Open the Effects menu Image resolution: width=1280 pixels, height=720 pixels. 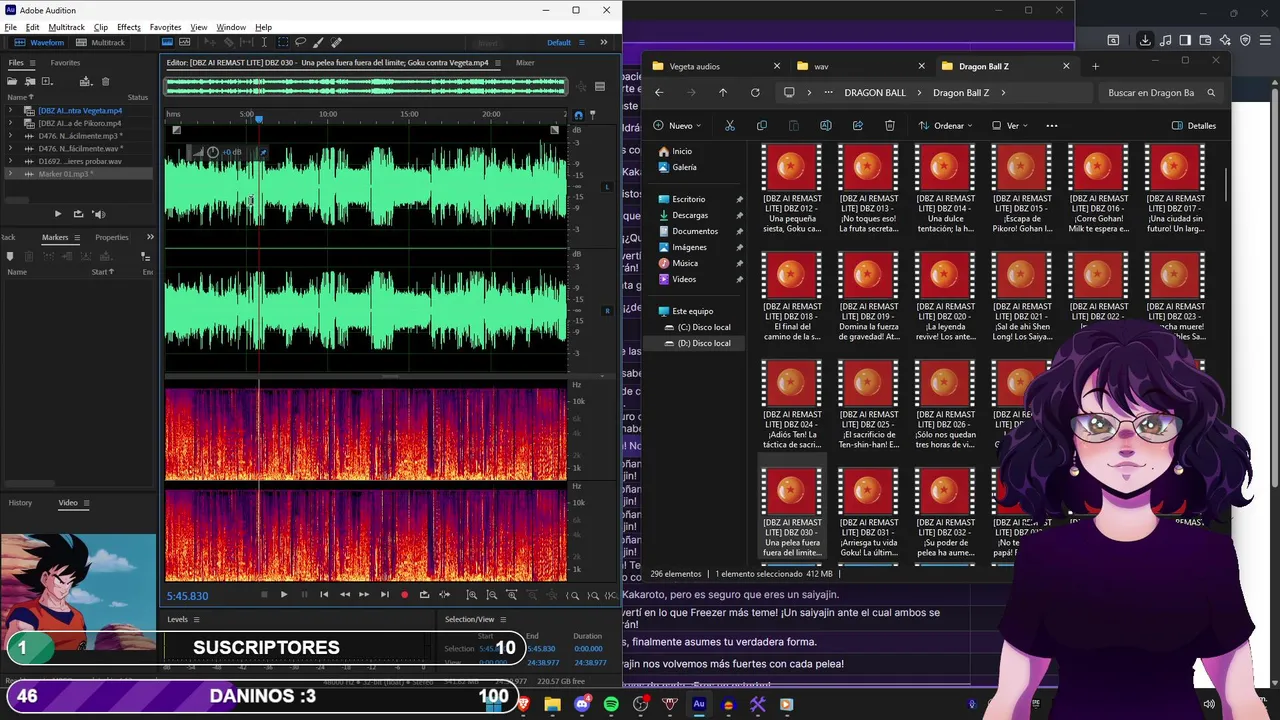click(x=129, y=27)
